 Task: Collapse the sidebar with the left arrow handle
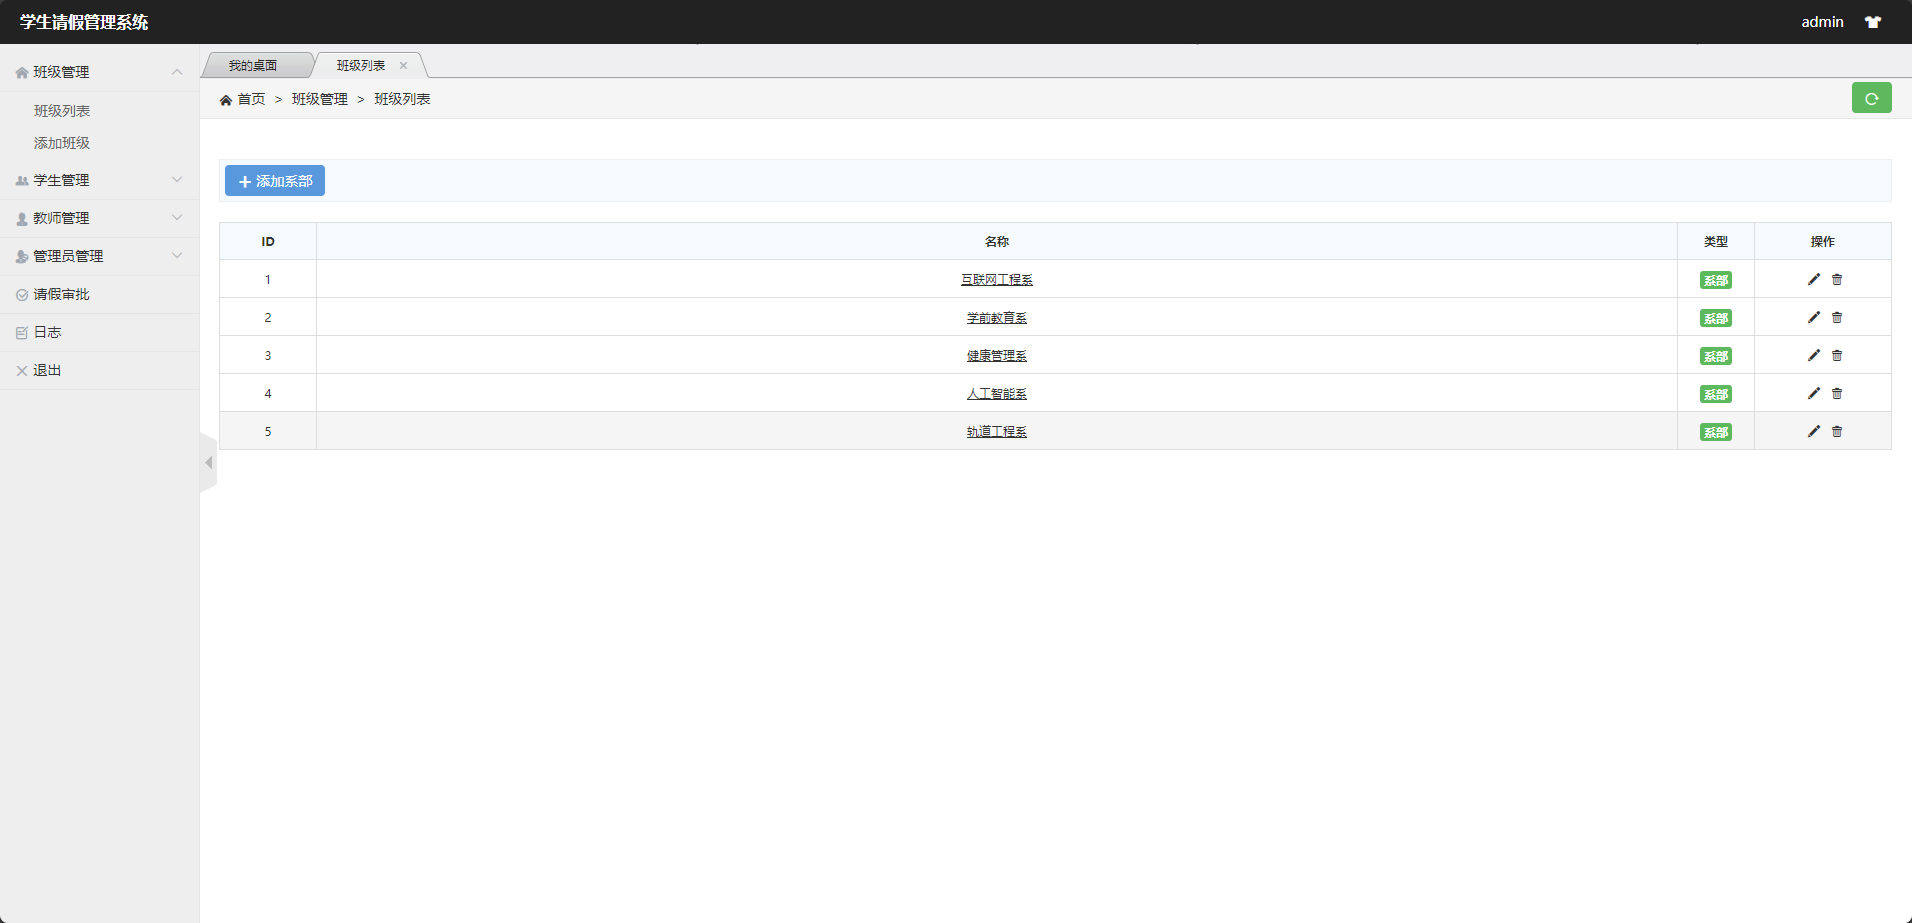[208, 462]
